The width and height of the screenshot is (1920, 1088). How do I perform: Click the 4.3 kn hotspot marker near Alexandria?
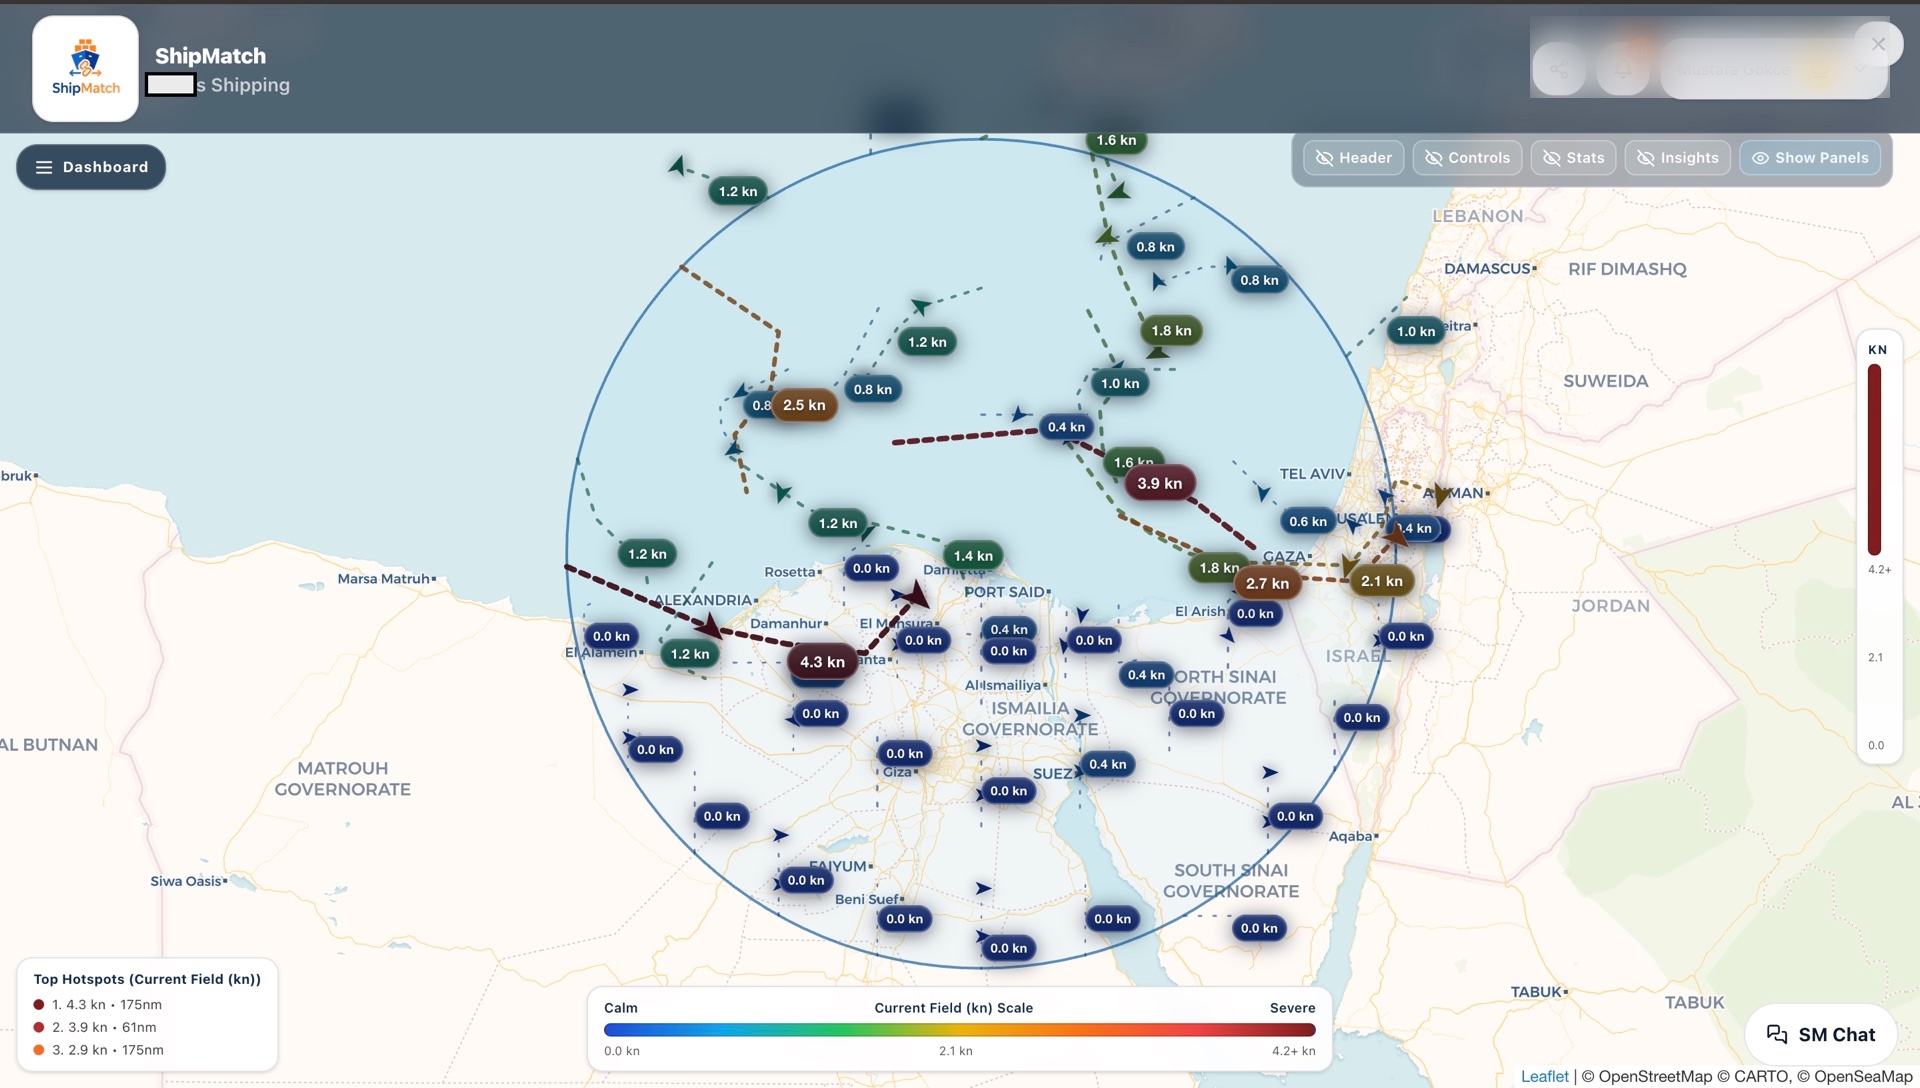[x=820, y=661]
